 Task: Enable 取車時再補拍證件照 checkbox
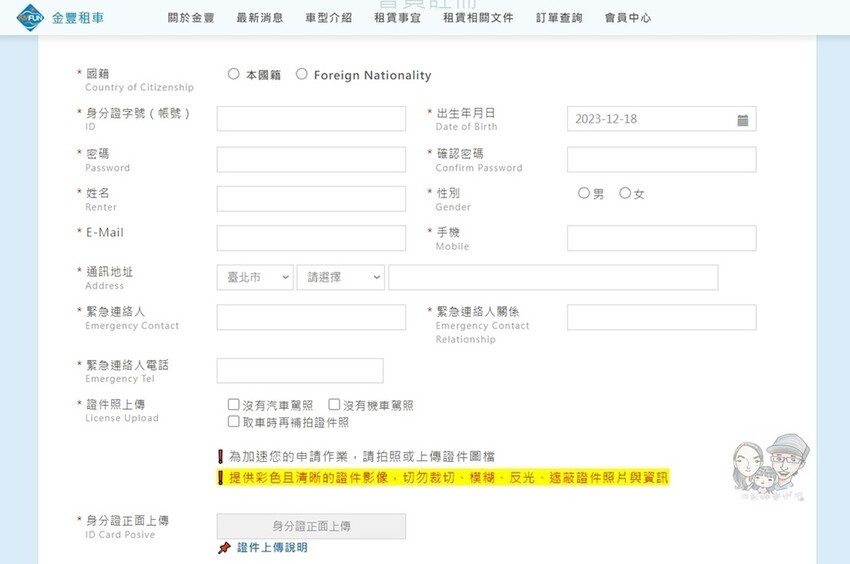[x=234, y=421]
